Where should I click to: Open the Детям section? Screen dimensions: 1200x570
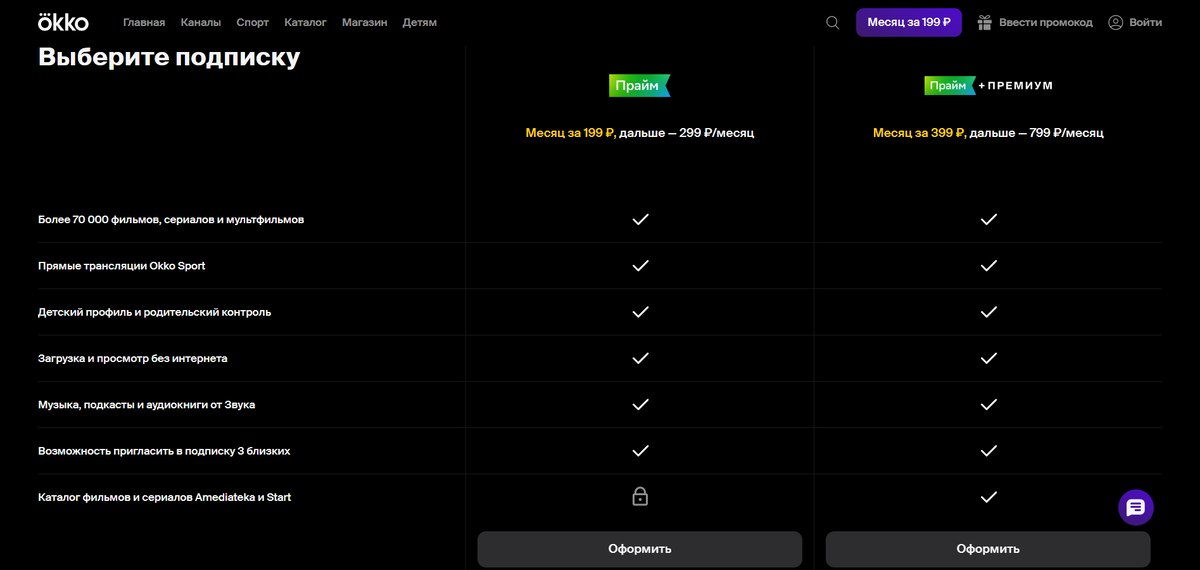[x=419, y=22]
